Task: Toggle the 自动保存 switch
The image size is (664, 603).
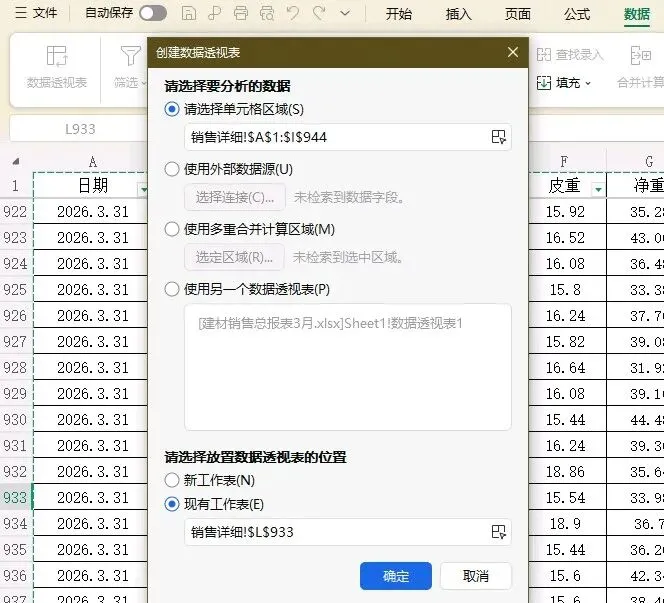Action: (x=153, y=14)
